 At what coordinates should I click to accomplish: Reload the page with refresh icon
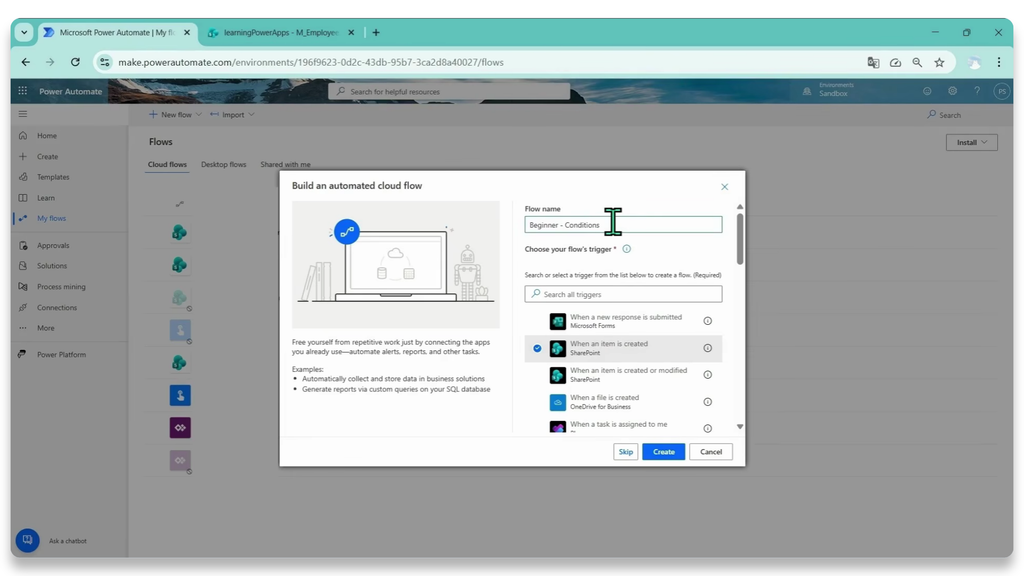[75, 62]
